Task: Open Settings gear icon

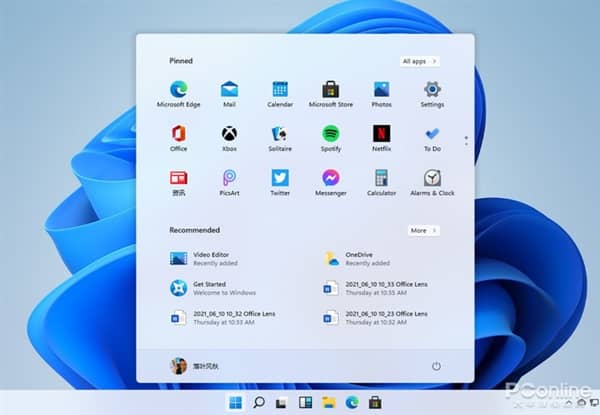Action: [432, 90]
